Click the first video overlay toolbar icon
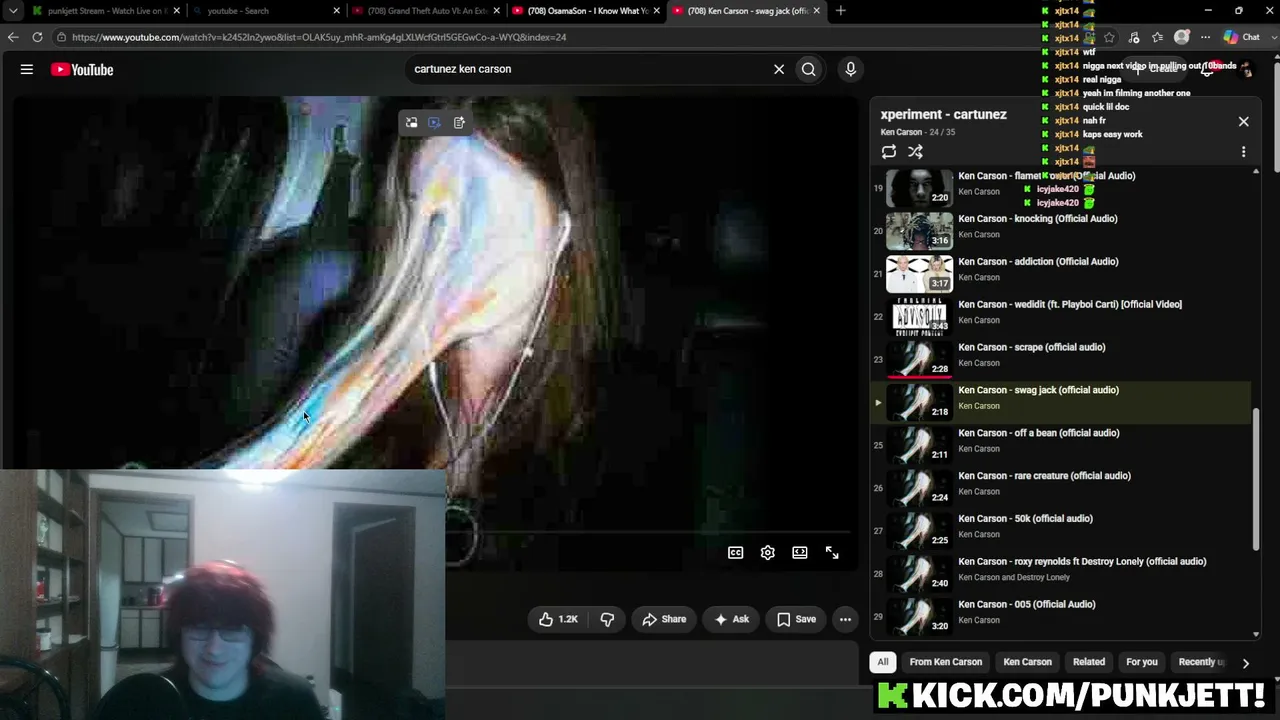The image size is (1280, 720). [411, 122]
